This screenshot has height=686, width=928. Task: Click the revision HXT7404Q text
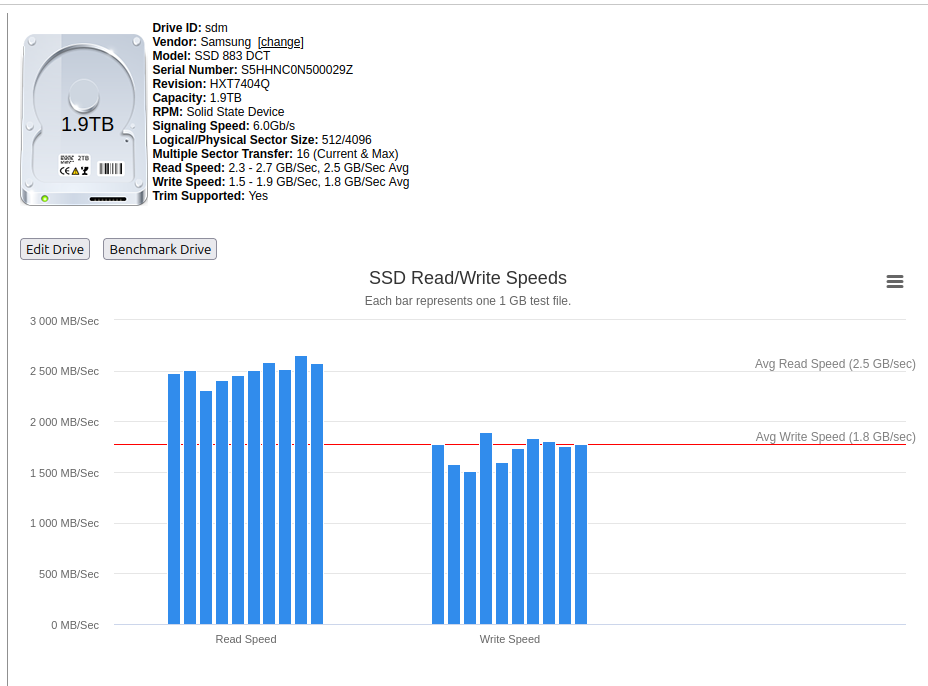[x=239, y=84]
